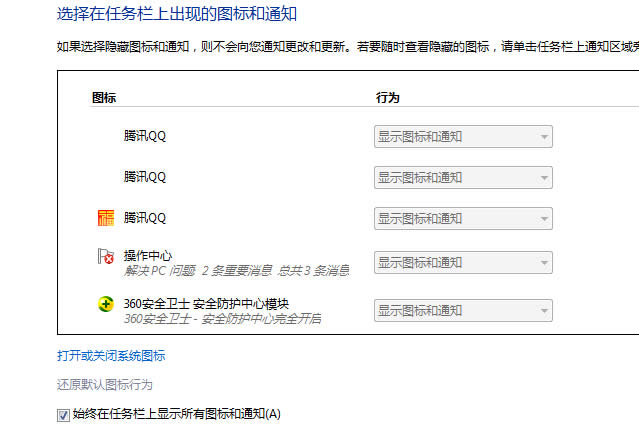Select the first 腾讯QQ entry name

coord(145,136)
